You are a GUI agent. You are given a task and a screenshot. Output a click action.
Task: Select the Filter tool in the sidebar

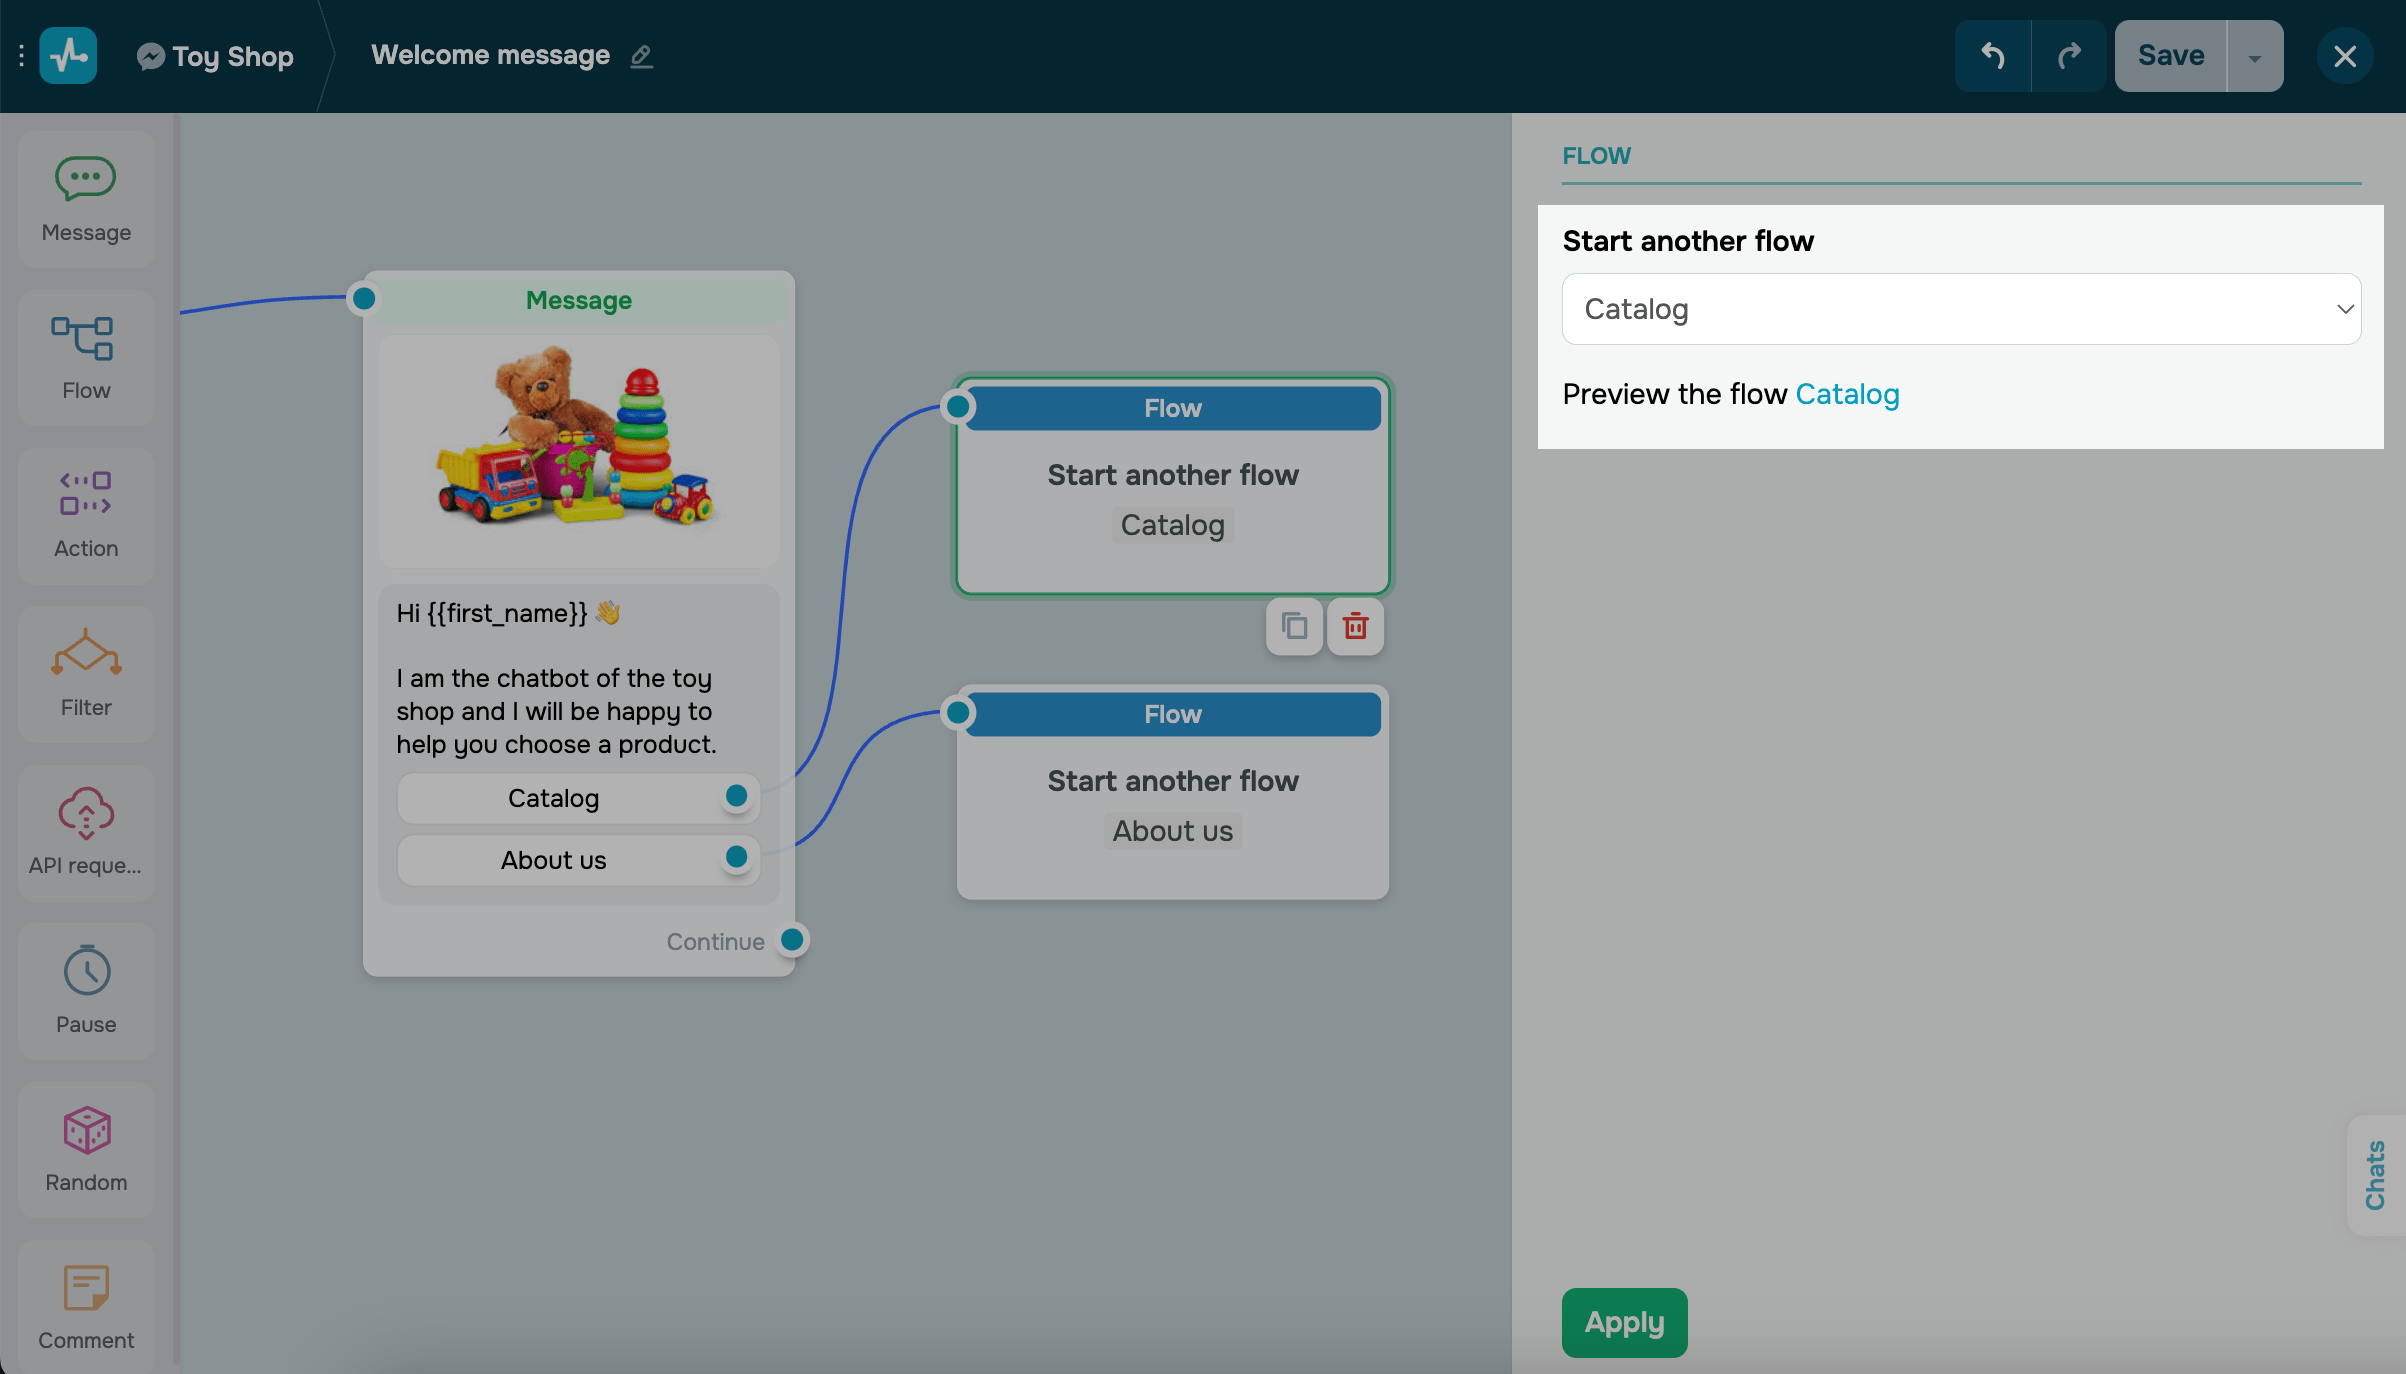coord(85,672)
